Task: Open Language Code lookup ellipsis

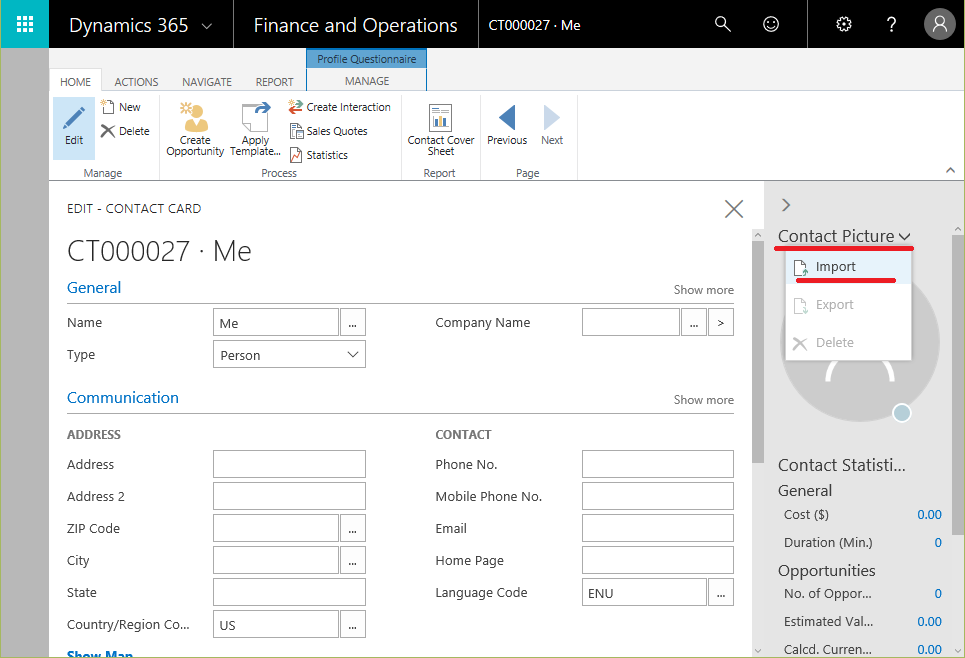Action: tap(721, 592)
